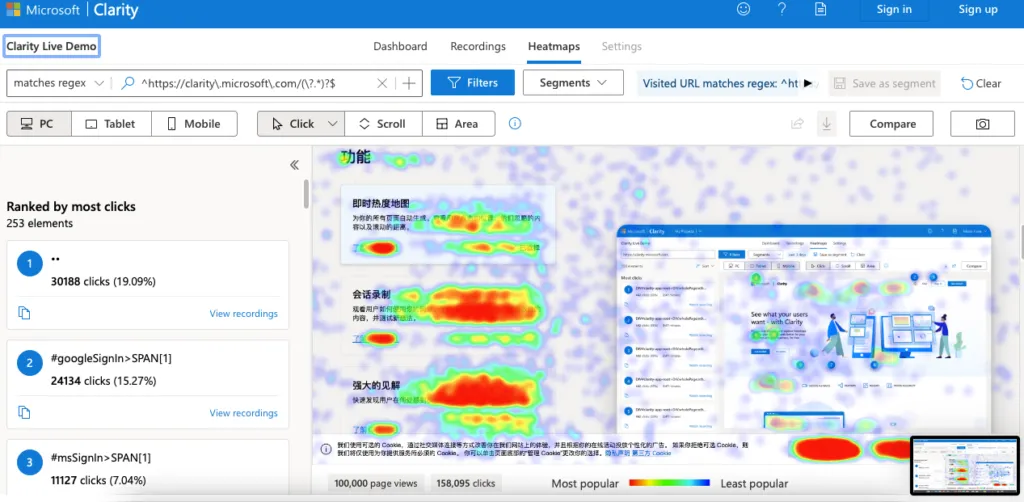The image size is (1024, 502).
Task: Add another URL with plus icon
Action: pos(409,83)
